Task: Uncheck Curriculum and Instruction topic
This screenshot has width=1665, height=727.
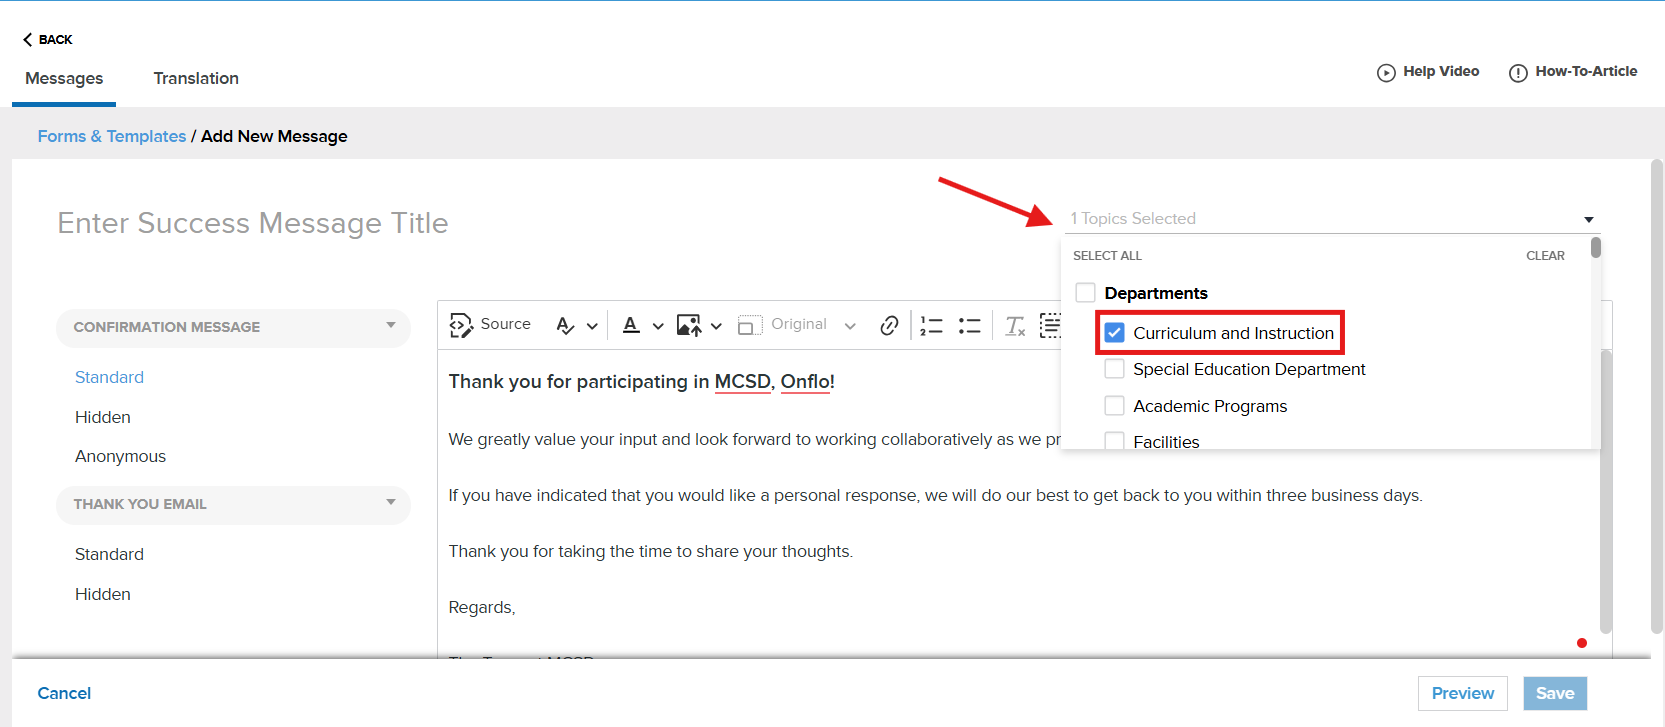Action: (x=1115, y=333)
